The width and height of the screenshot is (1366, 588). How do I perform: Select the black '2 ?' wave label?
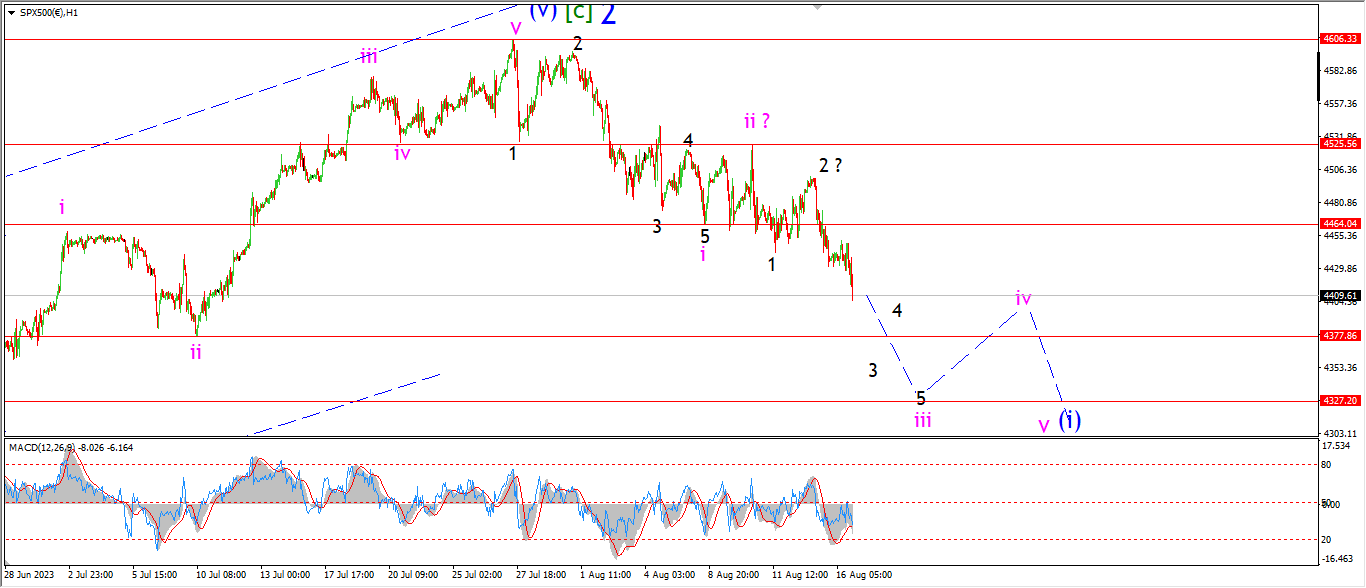point(830,165)
